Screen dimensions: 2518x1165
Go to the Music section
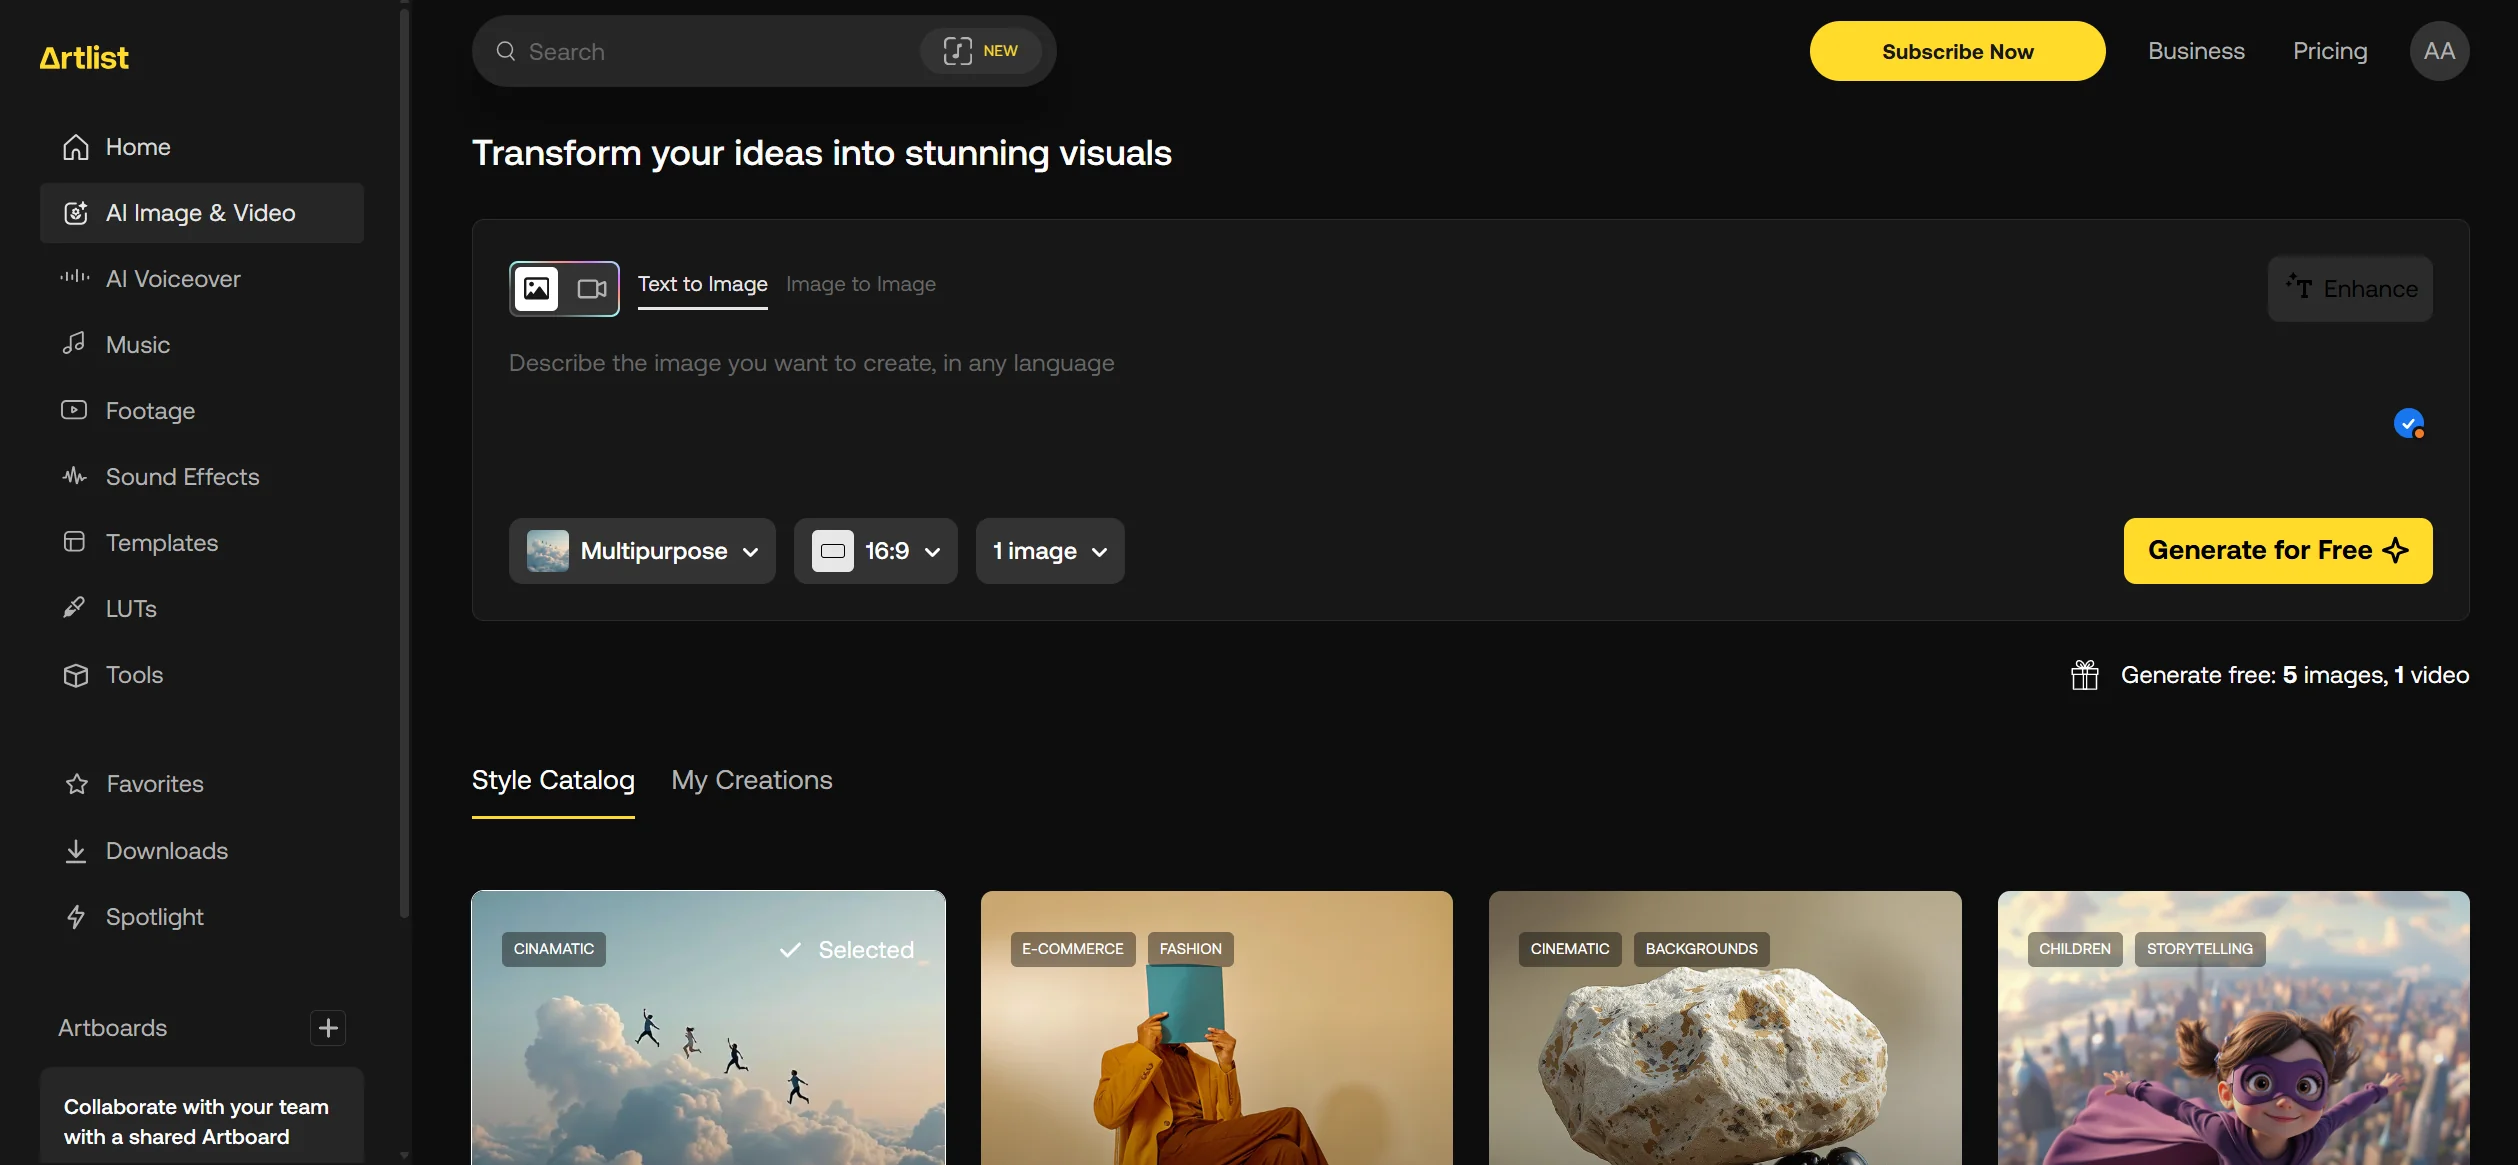coord(138,345)
